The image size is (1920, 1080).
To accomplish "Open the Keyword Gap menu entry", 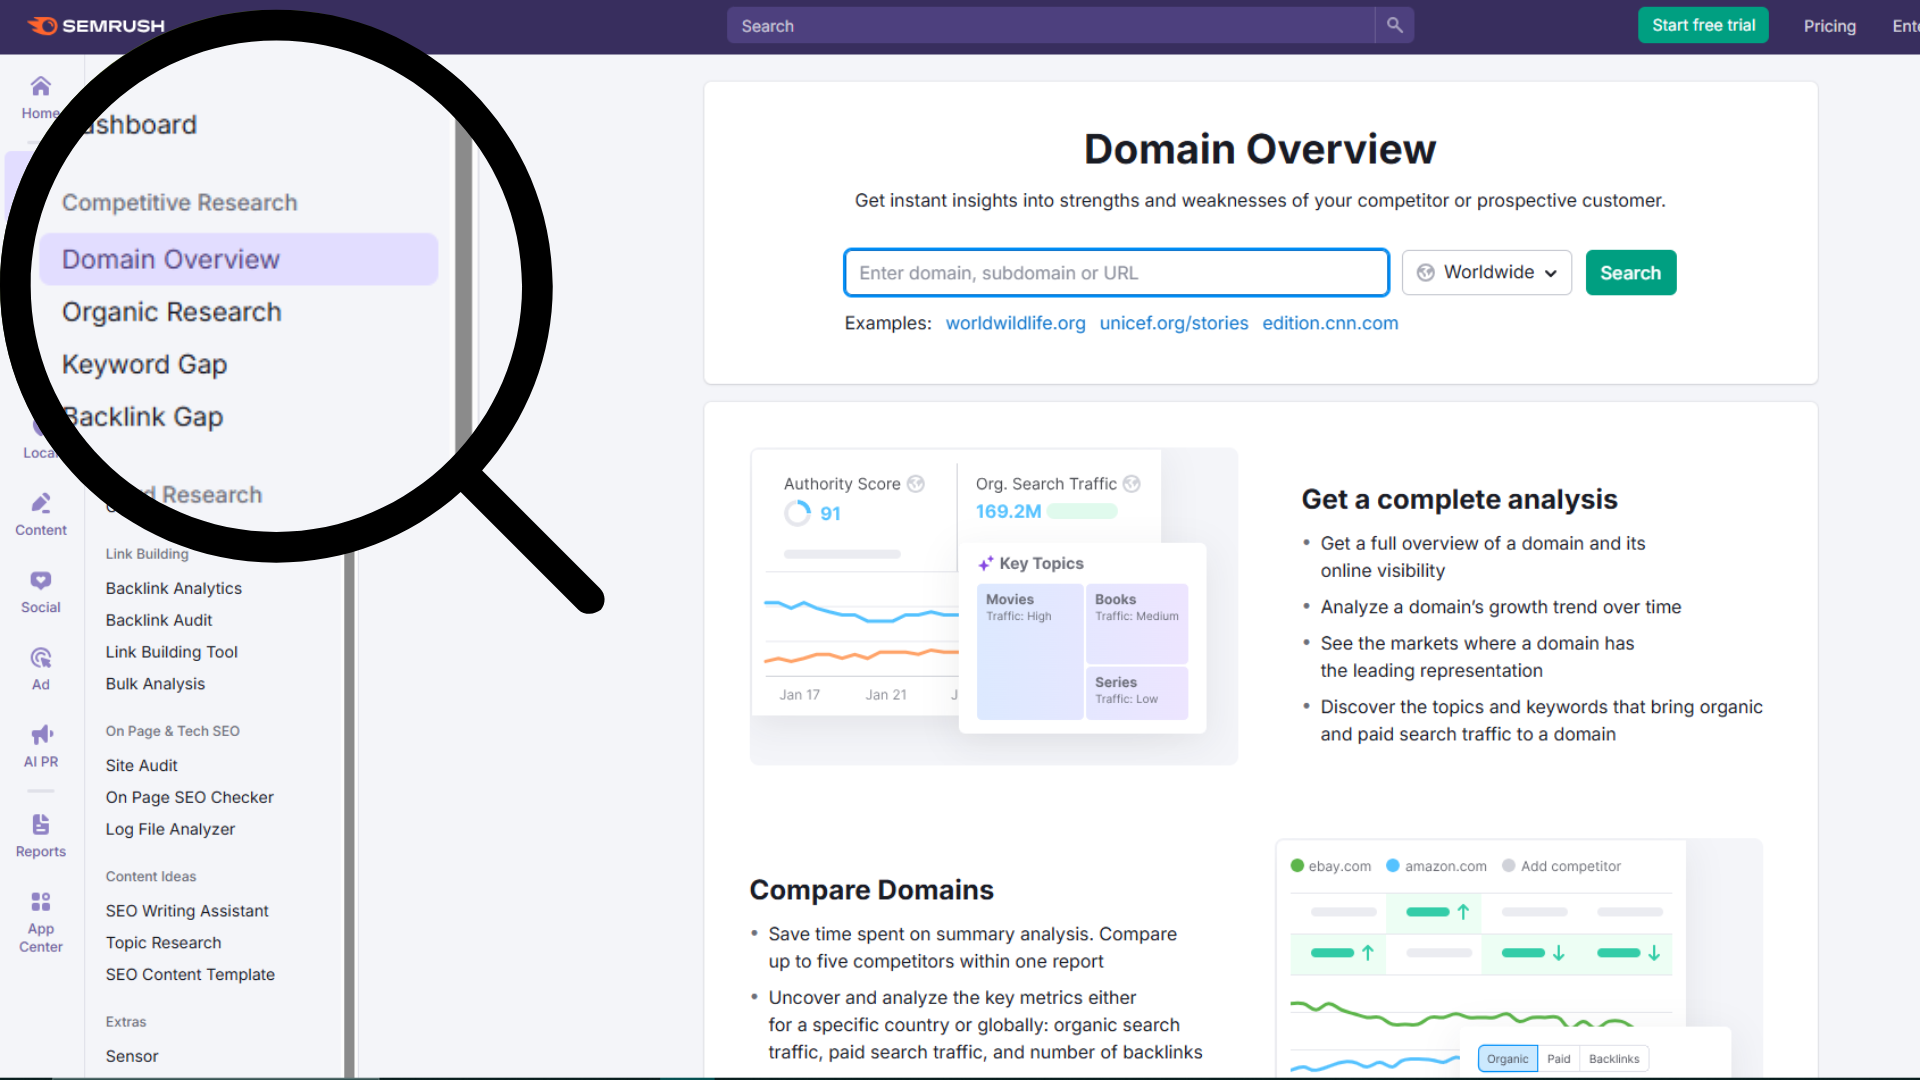I will tap(144, 364).
